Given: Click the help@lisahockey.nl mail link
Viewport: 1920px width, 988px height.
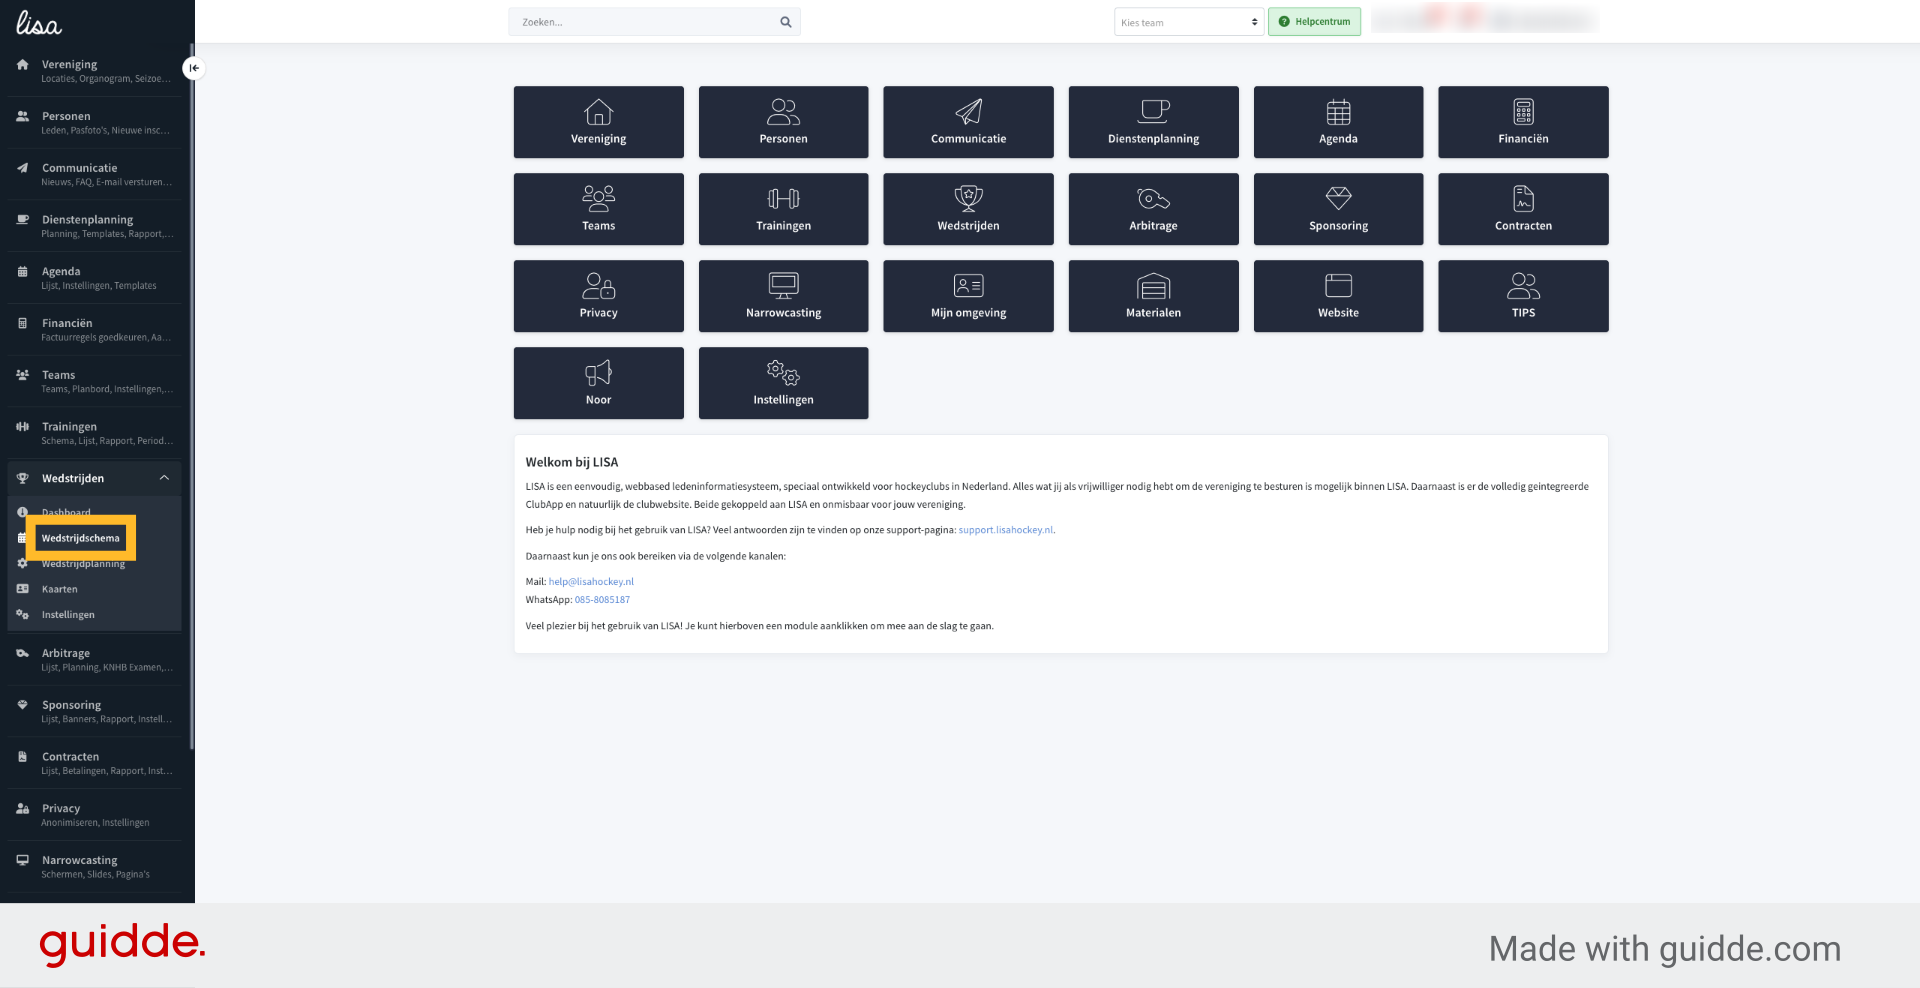Looking at the screenshot, I should (591, 581).
